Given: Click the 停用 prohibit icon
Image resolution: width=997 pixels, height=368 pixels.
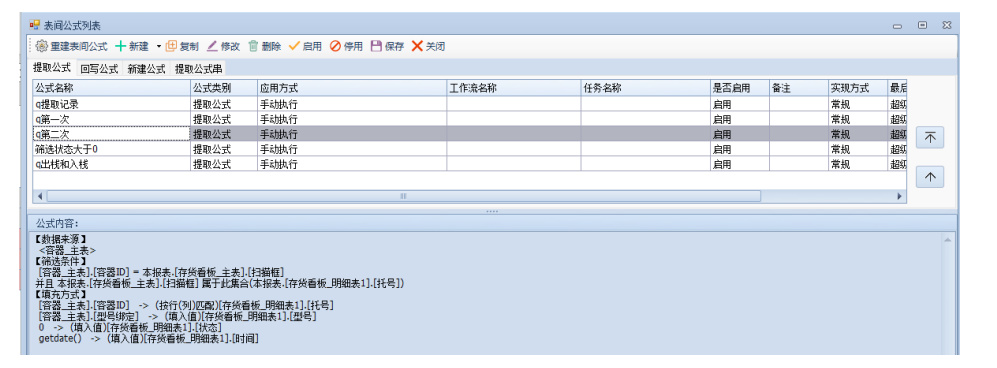Looking at the screenshot, I should click(335, 46).
